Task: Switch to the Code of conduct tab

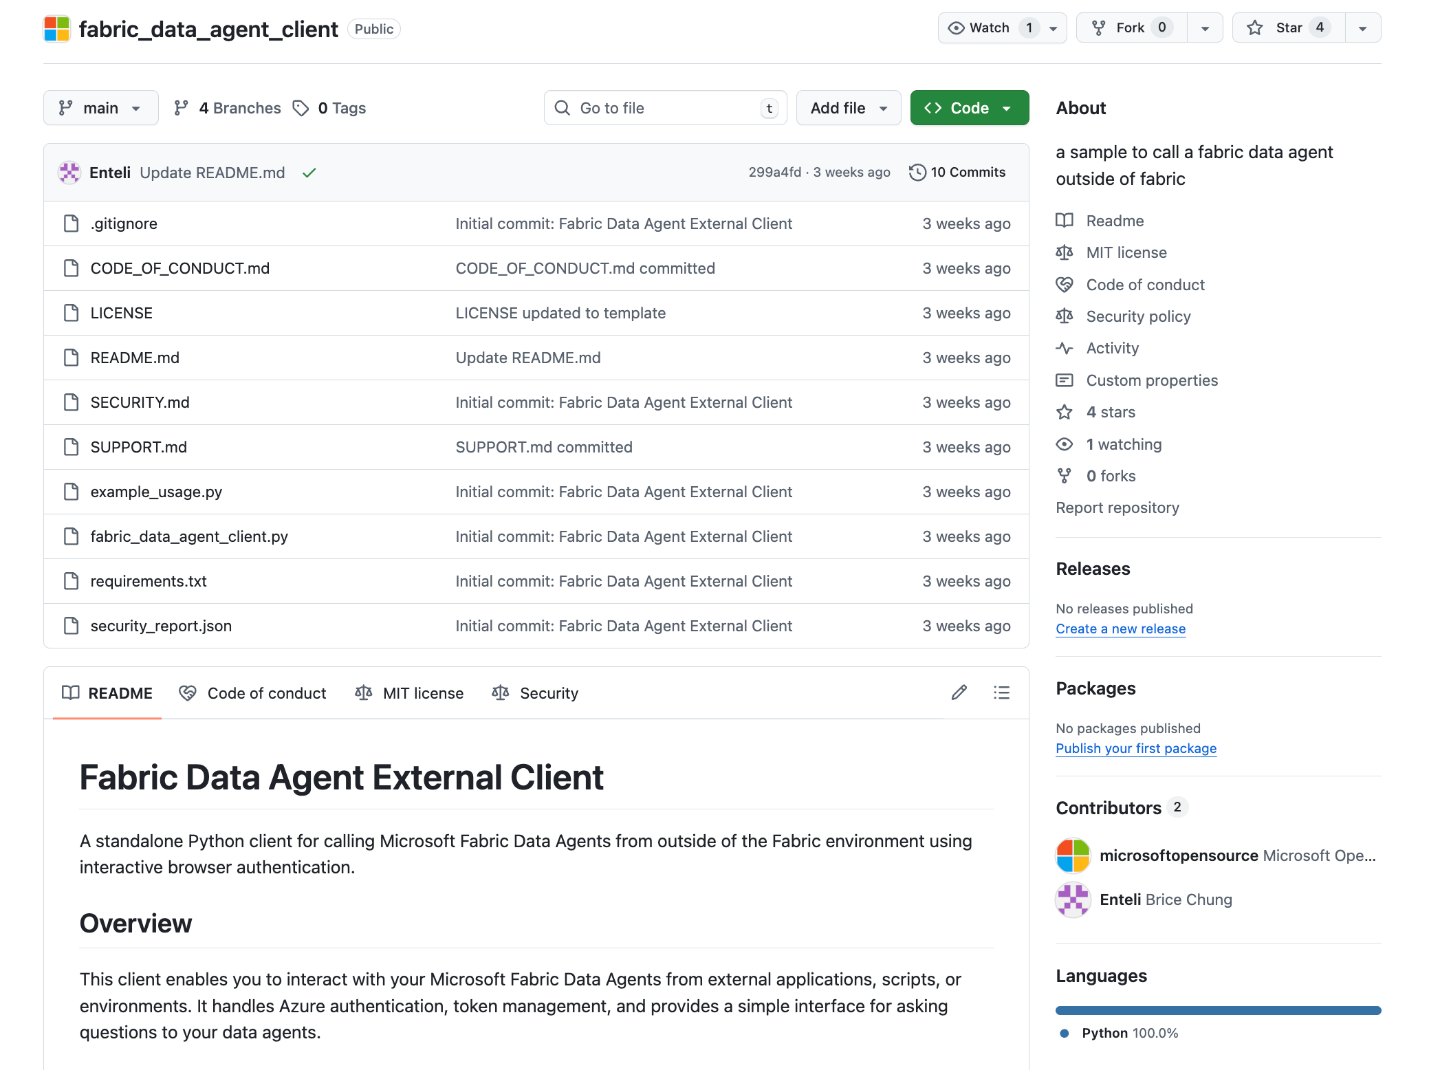Action: (253, 693)
